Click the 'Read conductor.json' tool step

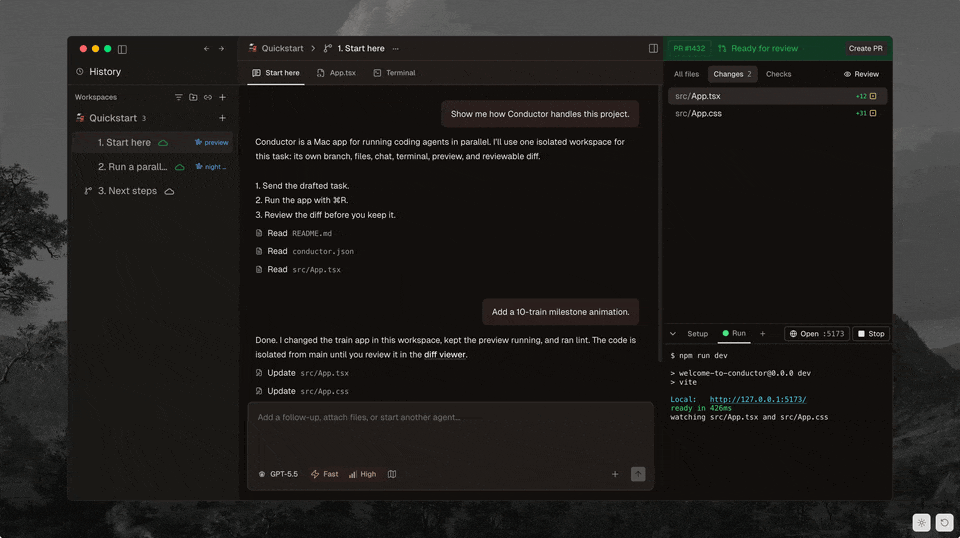(305, 251)
